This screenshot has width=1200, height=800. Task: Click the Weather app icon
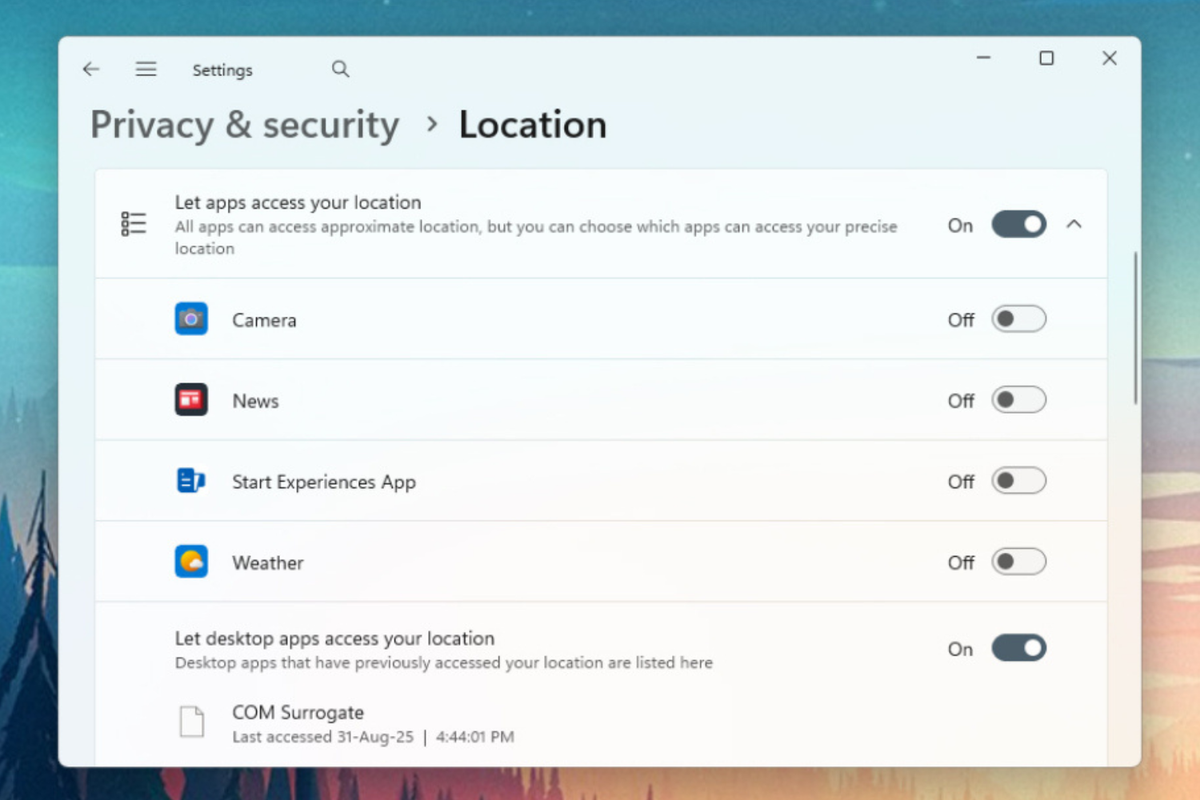point(191,562)
